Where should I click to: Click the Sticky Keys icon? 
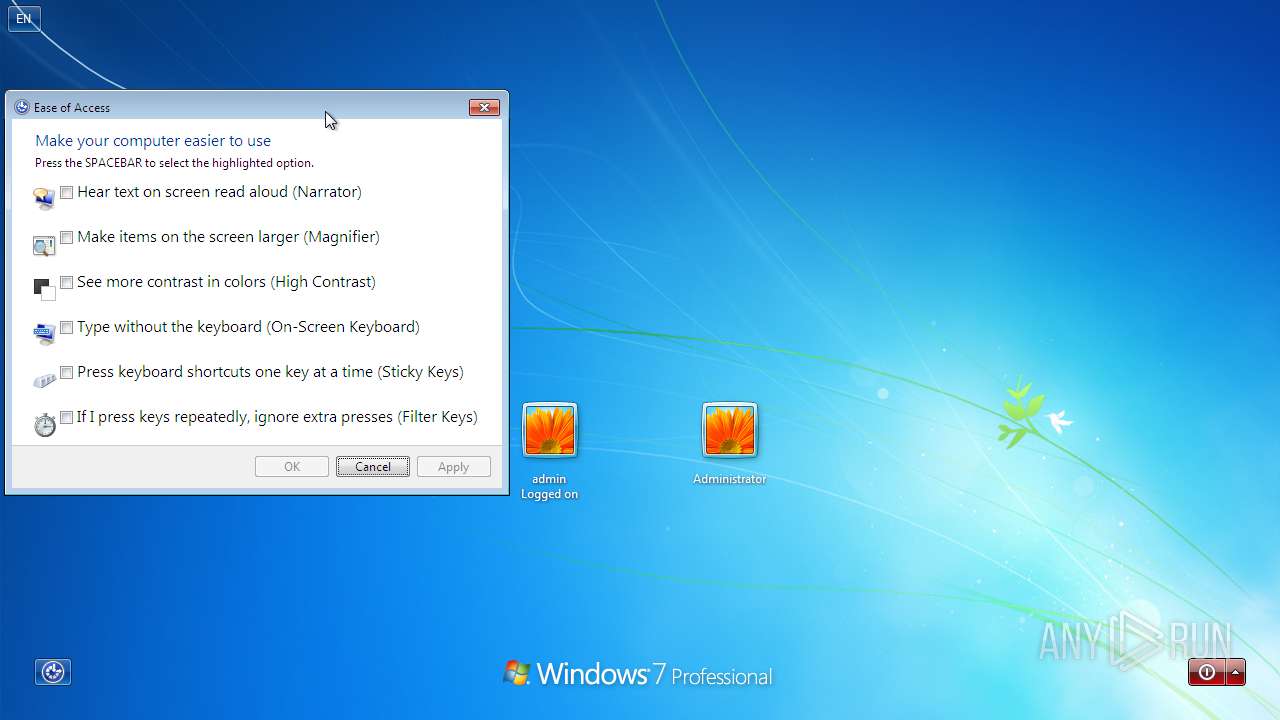[x=44, y=380]
